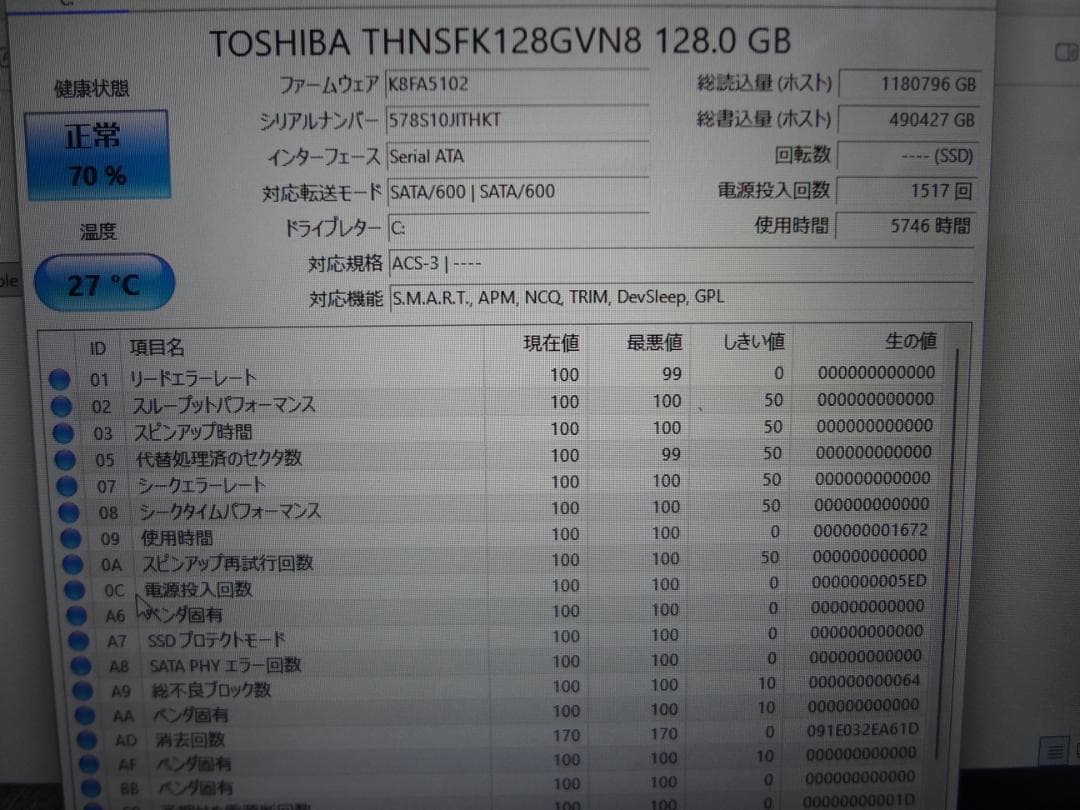Image resolution: width=1080 pixels, height=810 pixels.
Task: Click the ID column header
Action: coord(98,349)
